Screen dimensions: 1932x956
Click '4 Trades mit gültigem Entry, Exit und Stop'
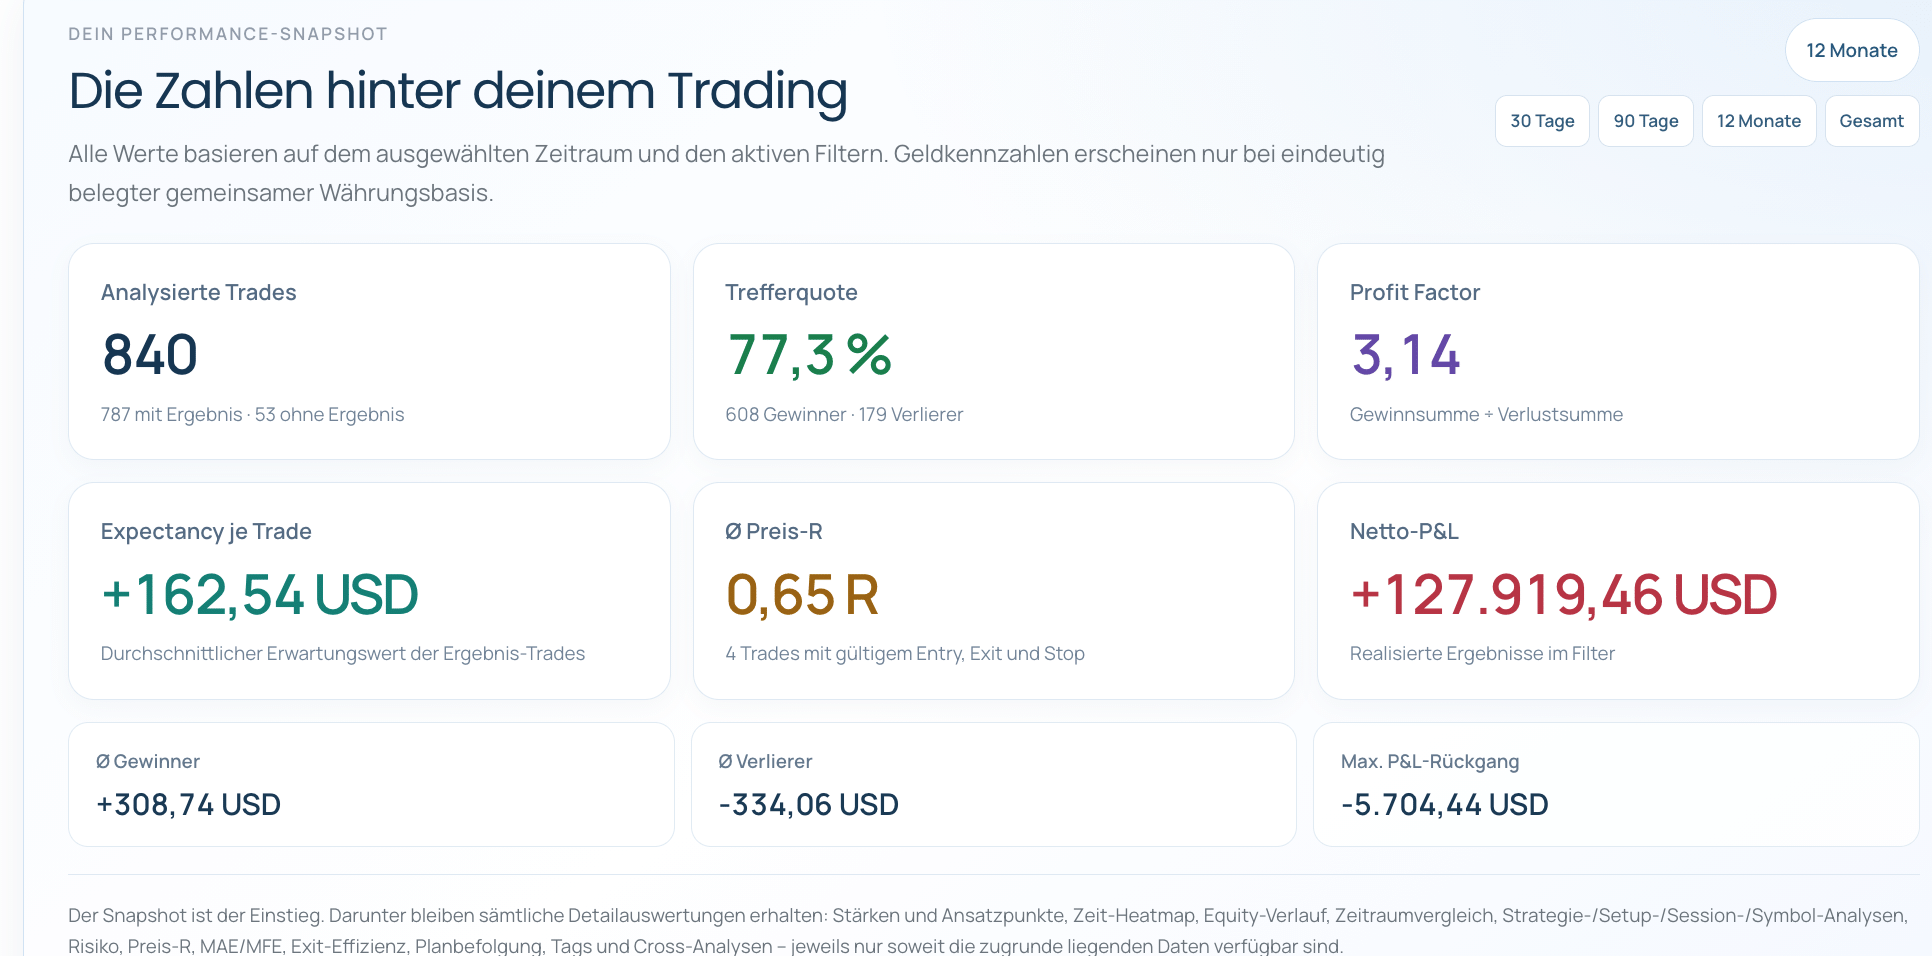(x=905, y=653)
